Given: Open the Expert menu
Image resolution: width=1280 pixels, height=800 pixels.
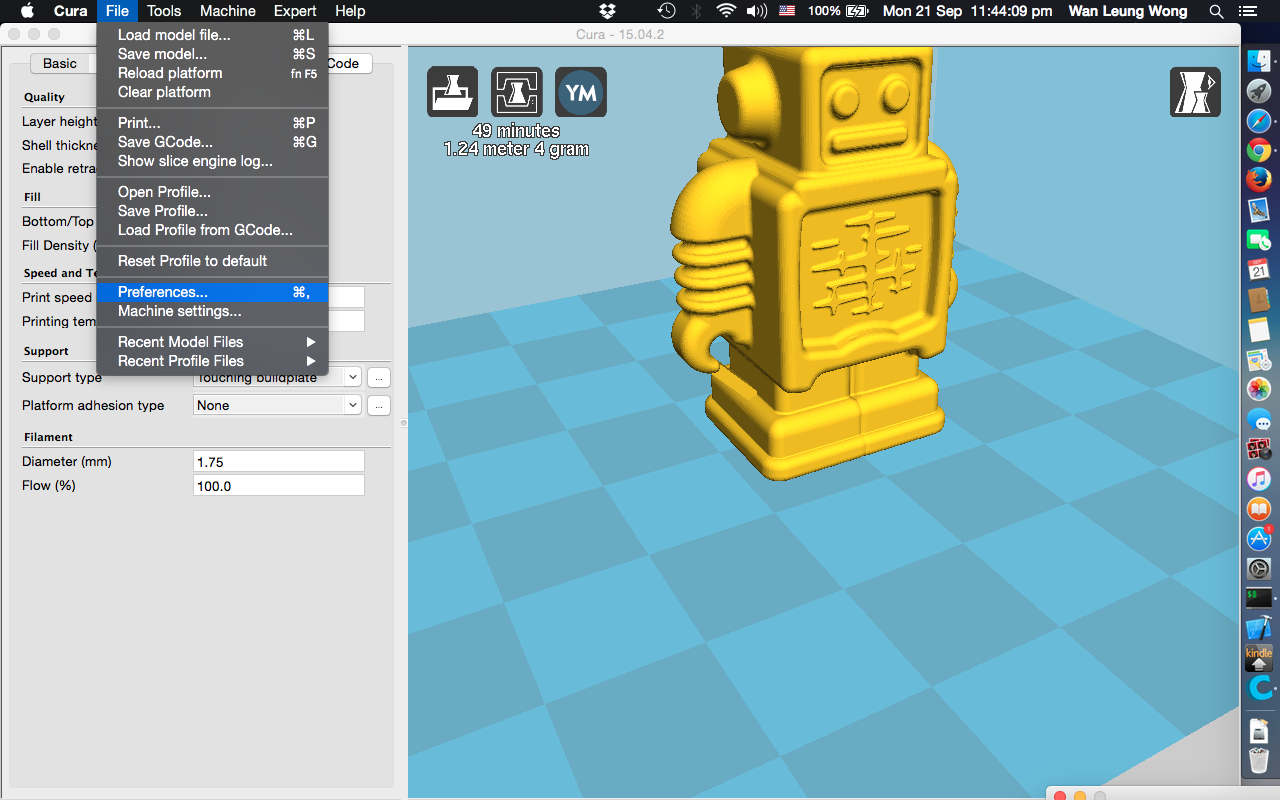Looking at the screenshot, I should (x=295, y=11).
